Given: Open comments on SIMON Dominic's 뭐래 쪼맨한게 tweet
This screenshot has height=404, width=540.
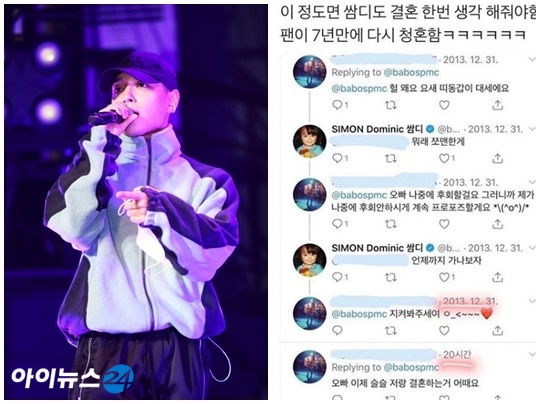Looking at the screenshot, I should (340, 158).
